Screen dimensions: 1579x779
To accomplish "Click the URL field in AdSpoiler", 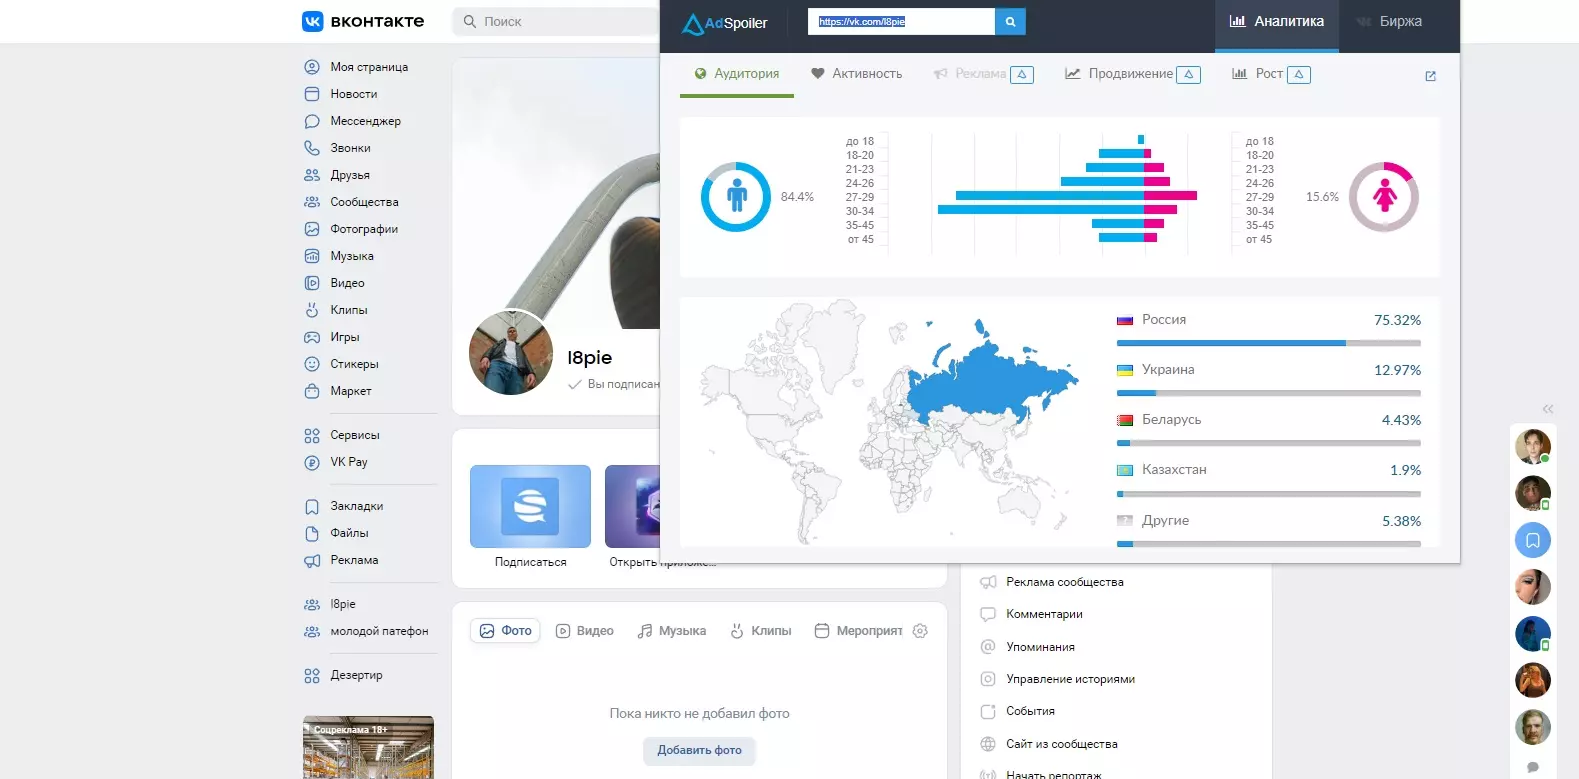I will (x=901, y=21).
